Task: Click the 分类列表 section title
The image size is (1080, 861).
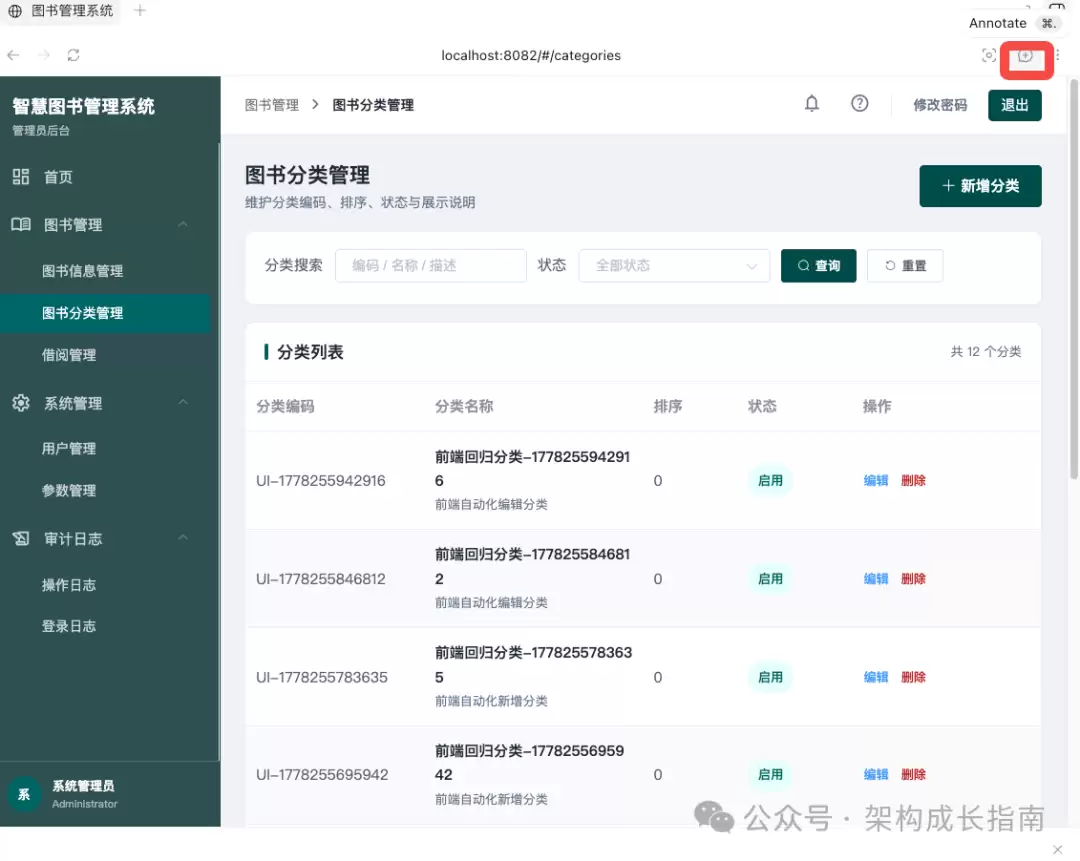Action: (311, 352)
